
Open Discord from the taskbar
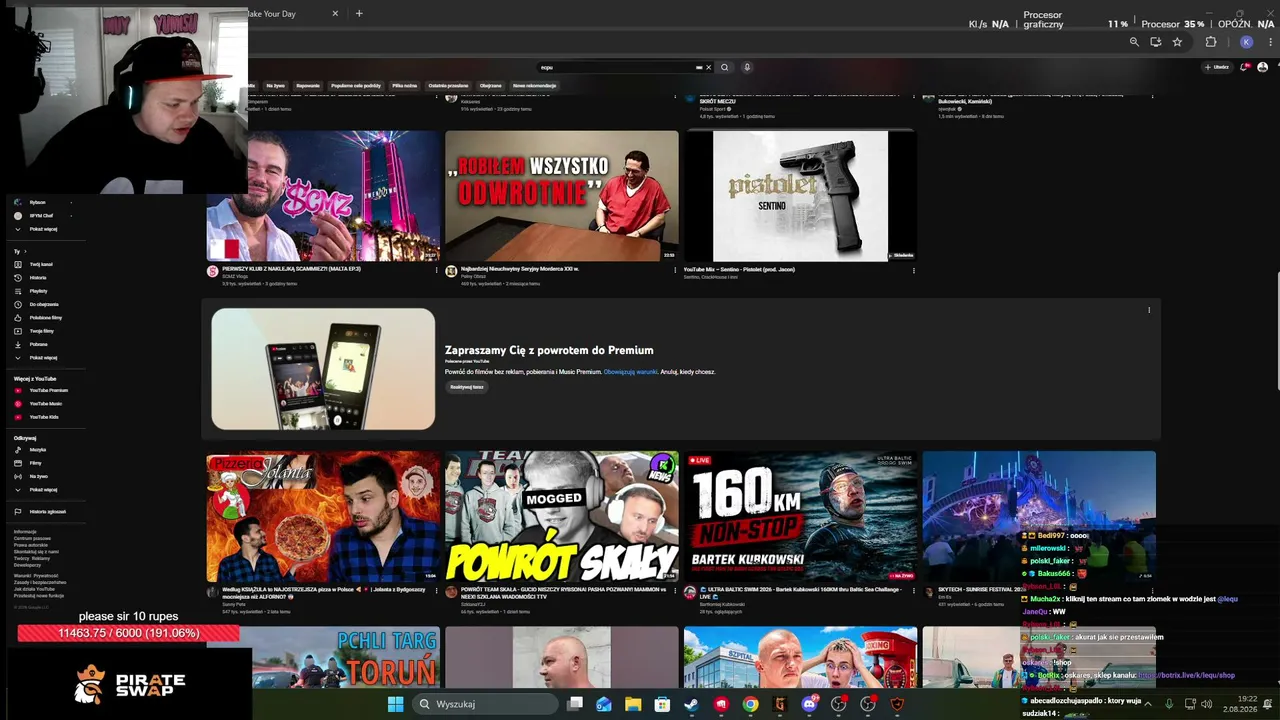[809, 704]
